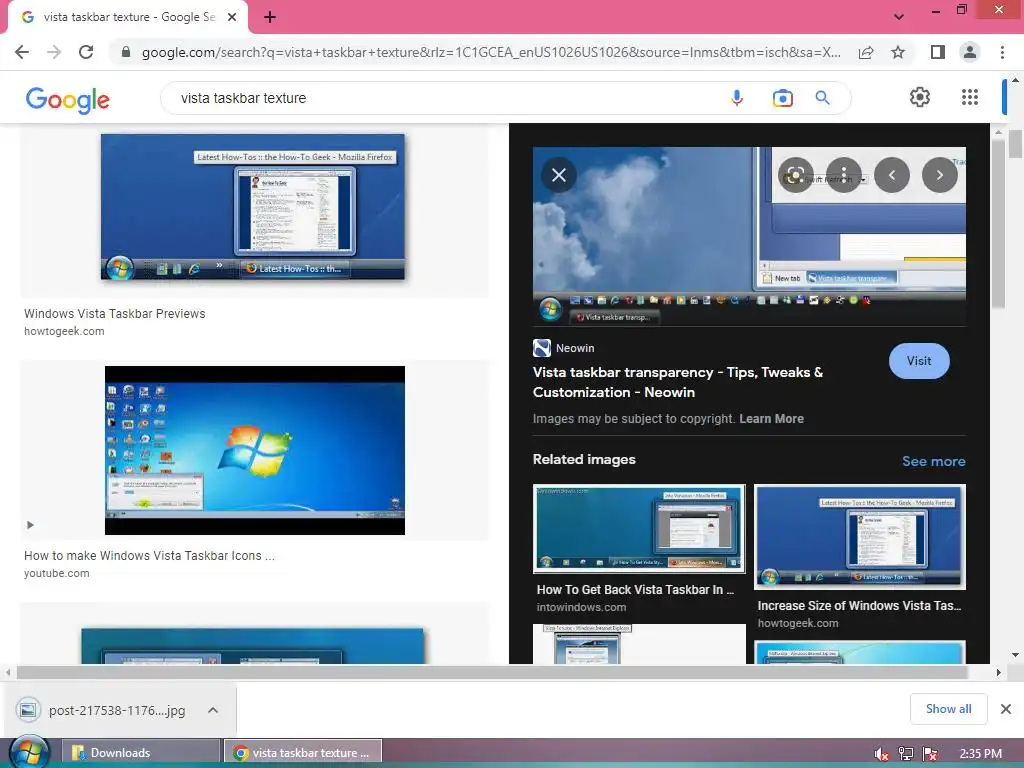Screen dimensions: 1024x768
Task: Close the downloads bar
Action: pos(1006,709)
